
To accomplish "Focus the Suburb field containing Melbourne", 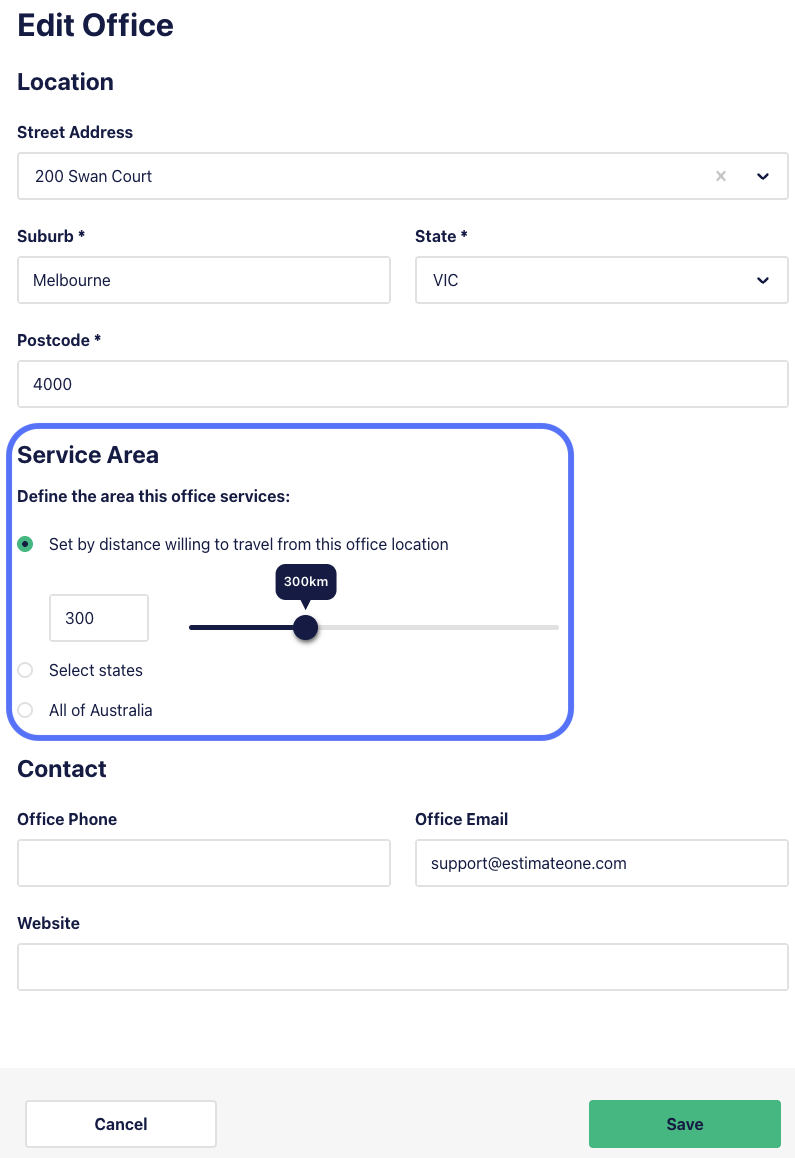I will point(204,280).
